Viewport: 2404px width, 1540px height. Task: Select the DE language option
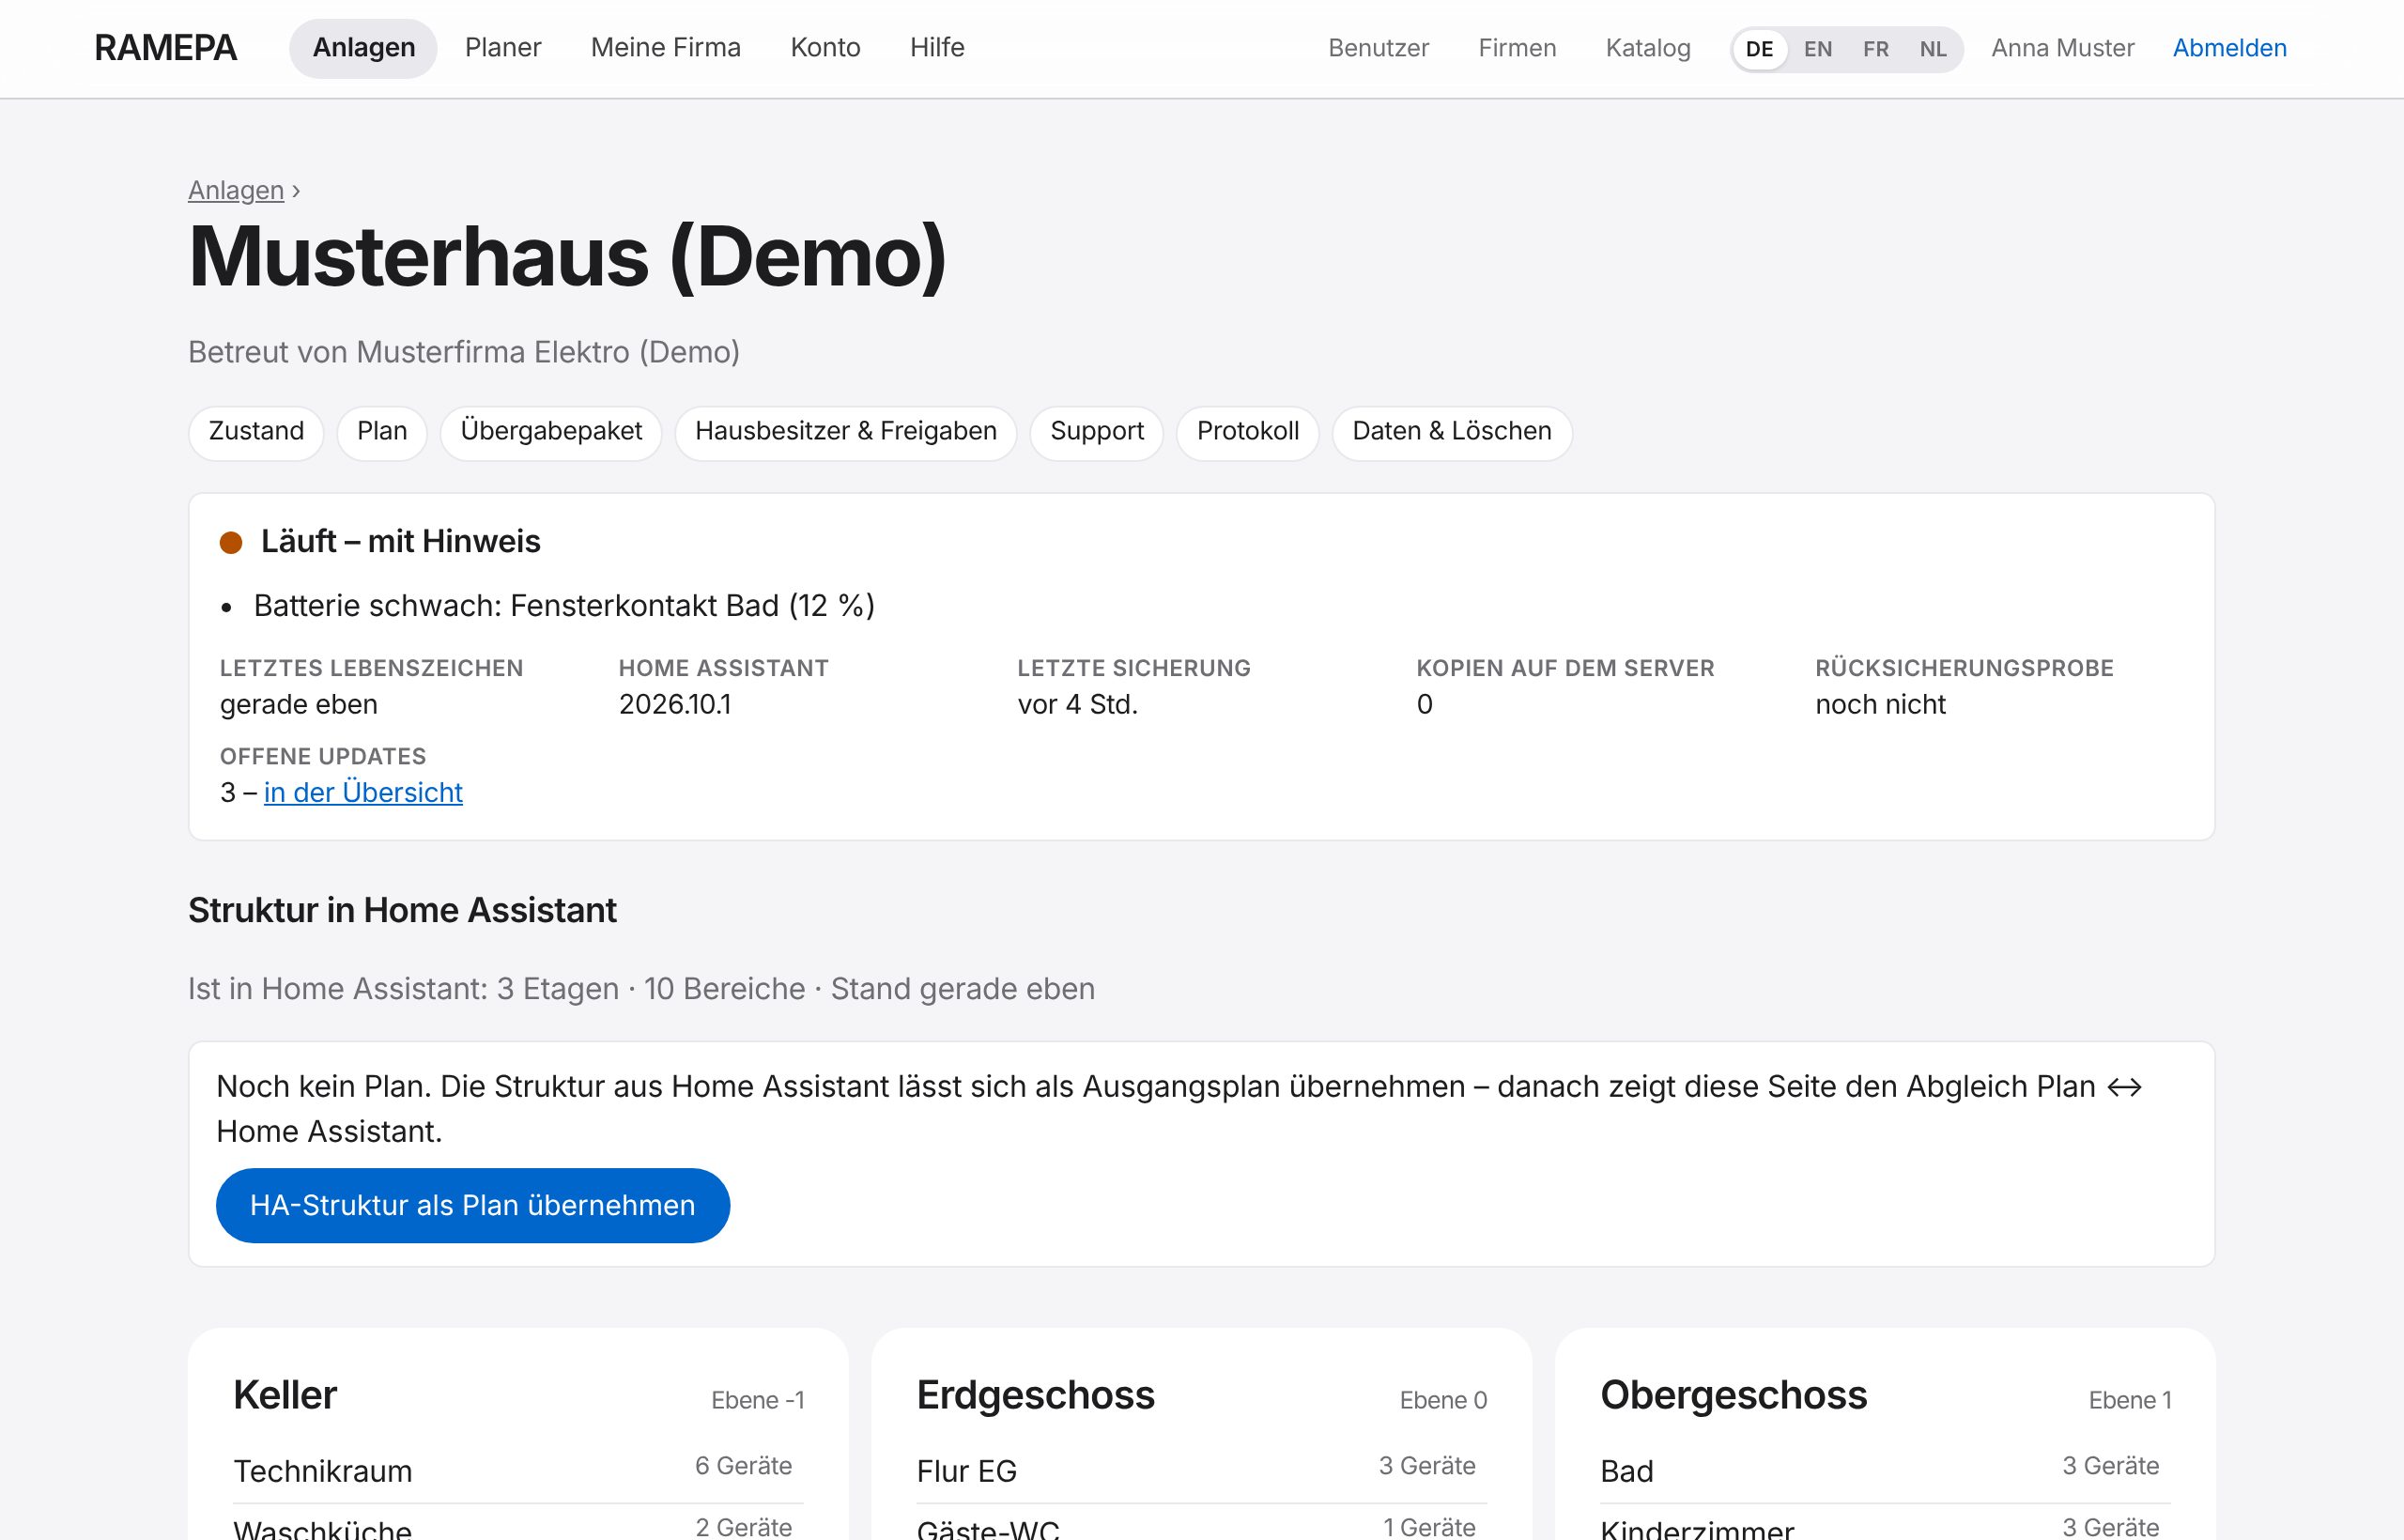(1759, 49)
